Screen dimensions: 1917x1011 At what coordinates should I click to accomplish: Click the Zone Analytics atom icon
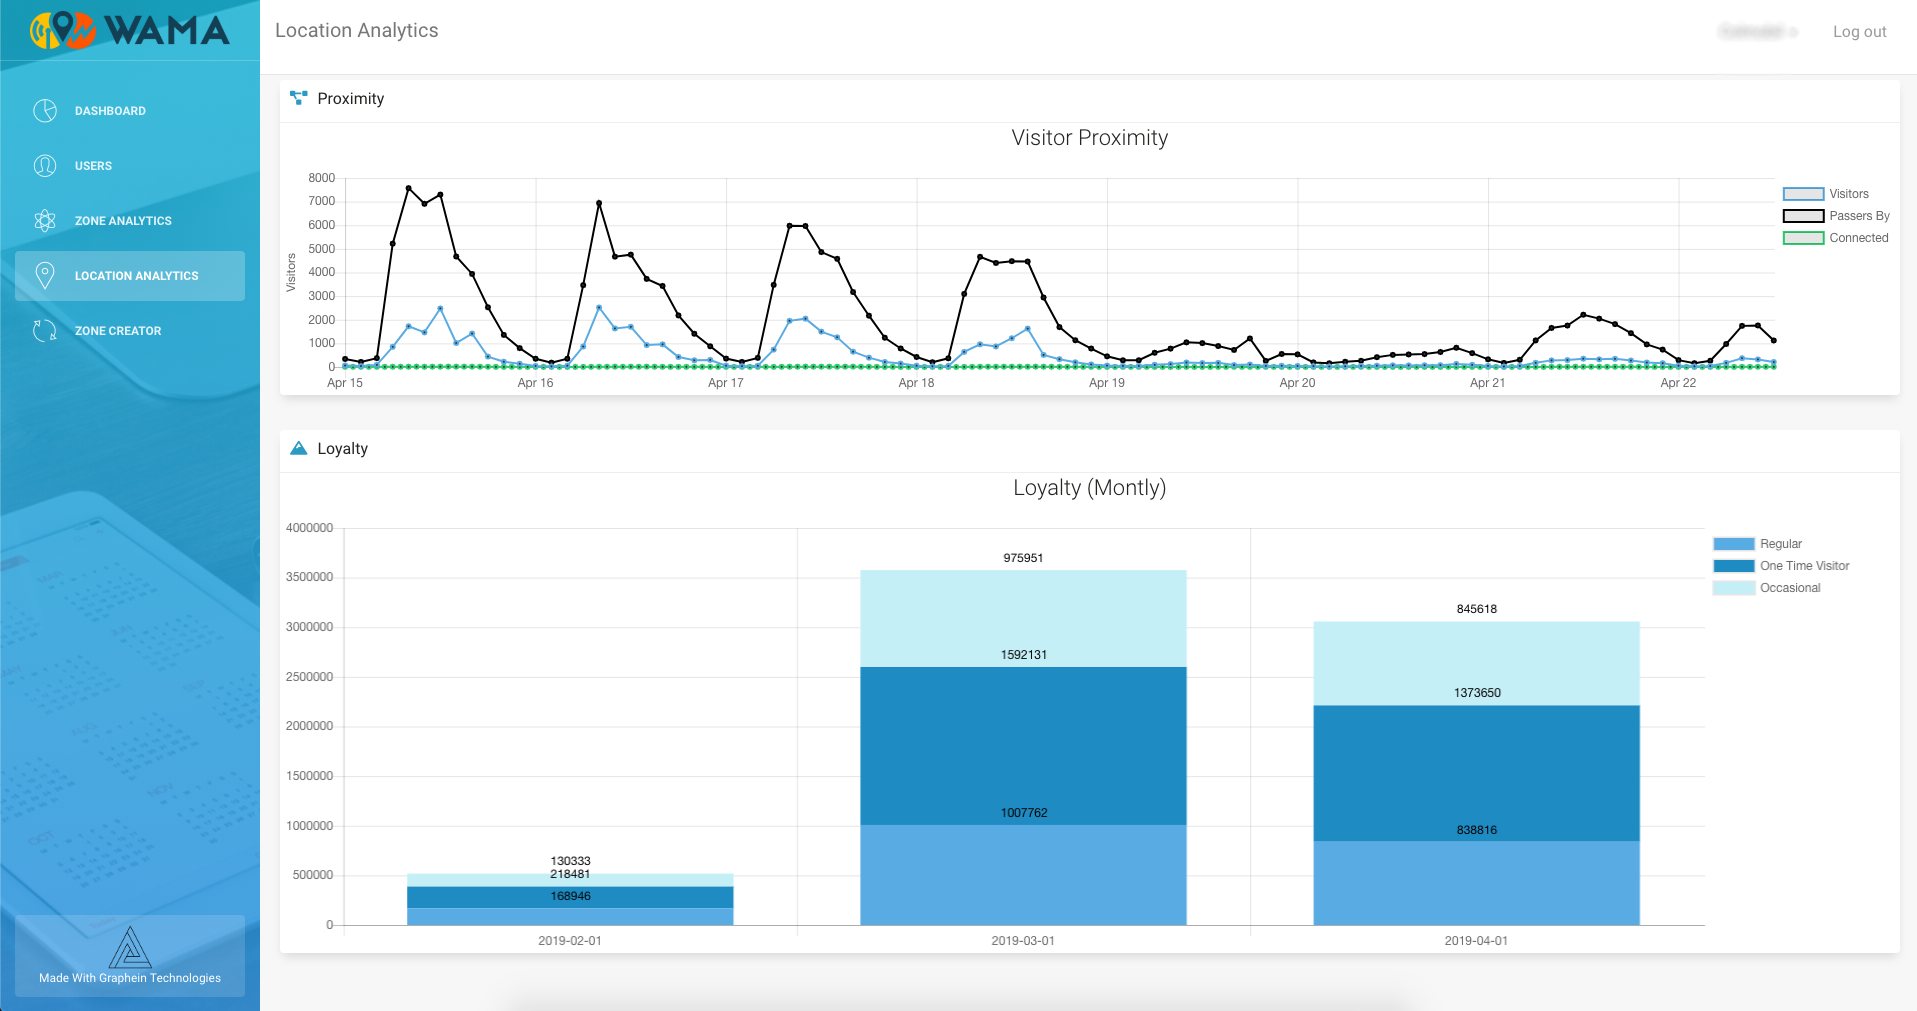point(45,221)
